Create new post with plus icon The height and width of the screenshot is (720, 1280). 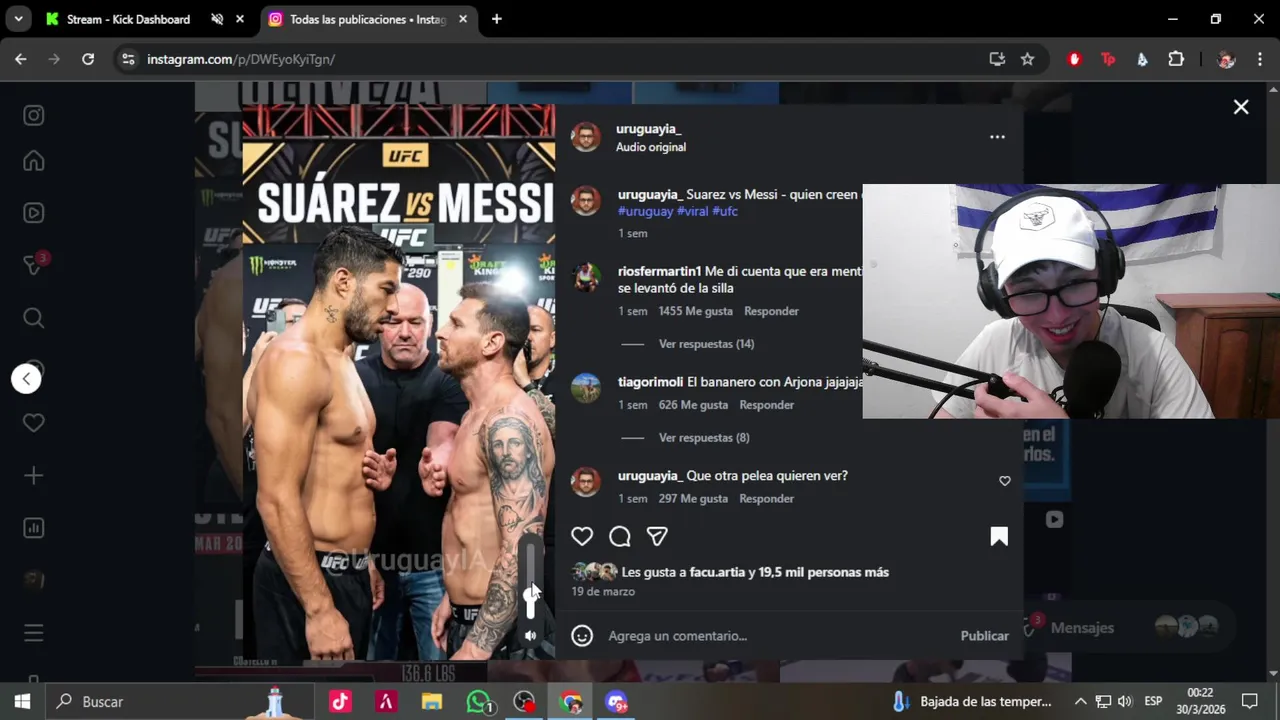[34, 476]
